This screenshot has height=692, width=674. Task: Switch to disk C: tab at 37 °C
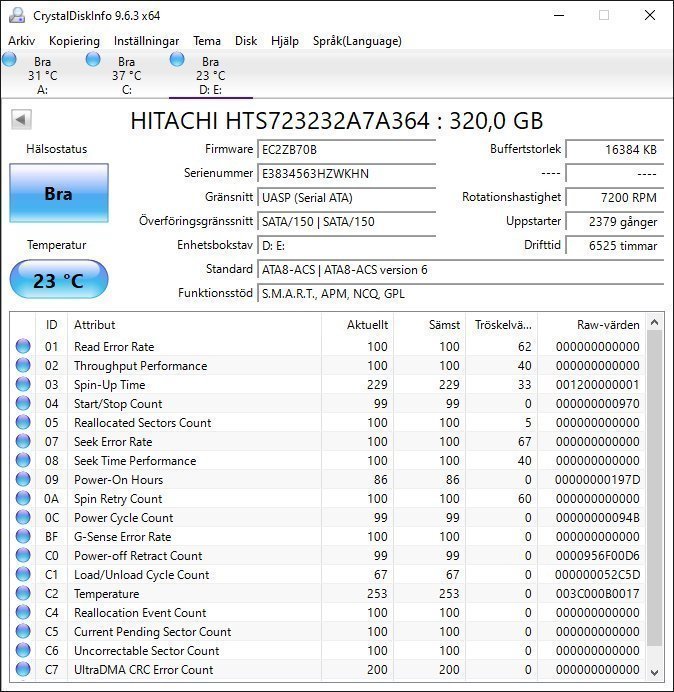click(127, 75)
